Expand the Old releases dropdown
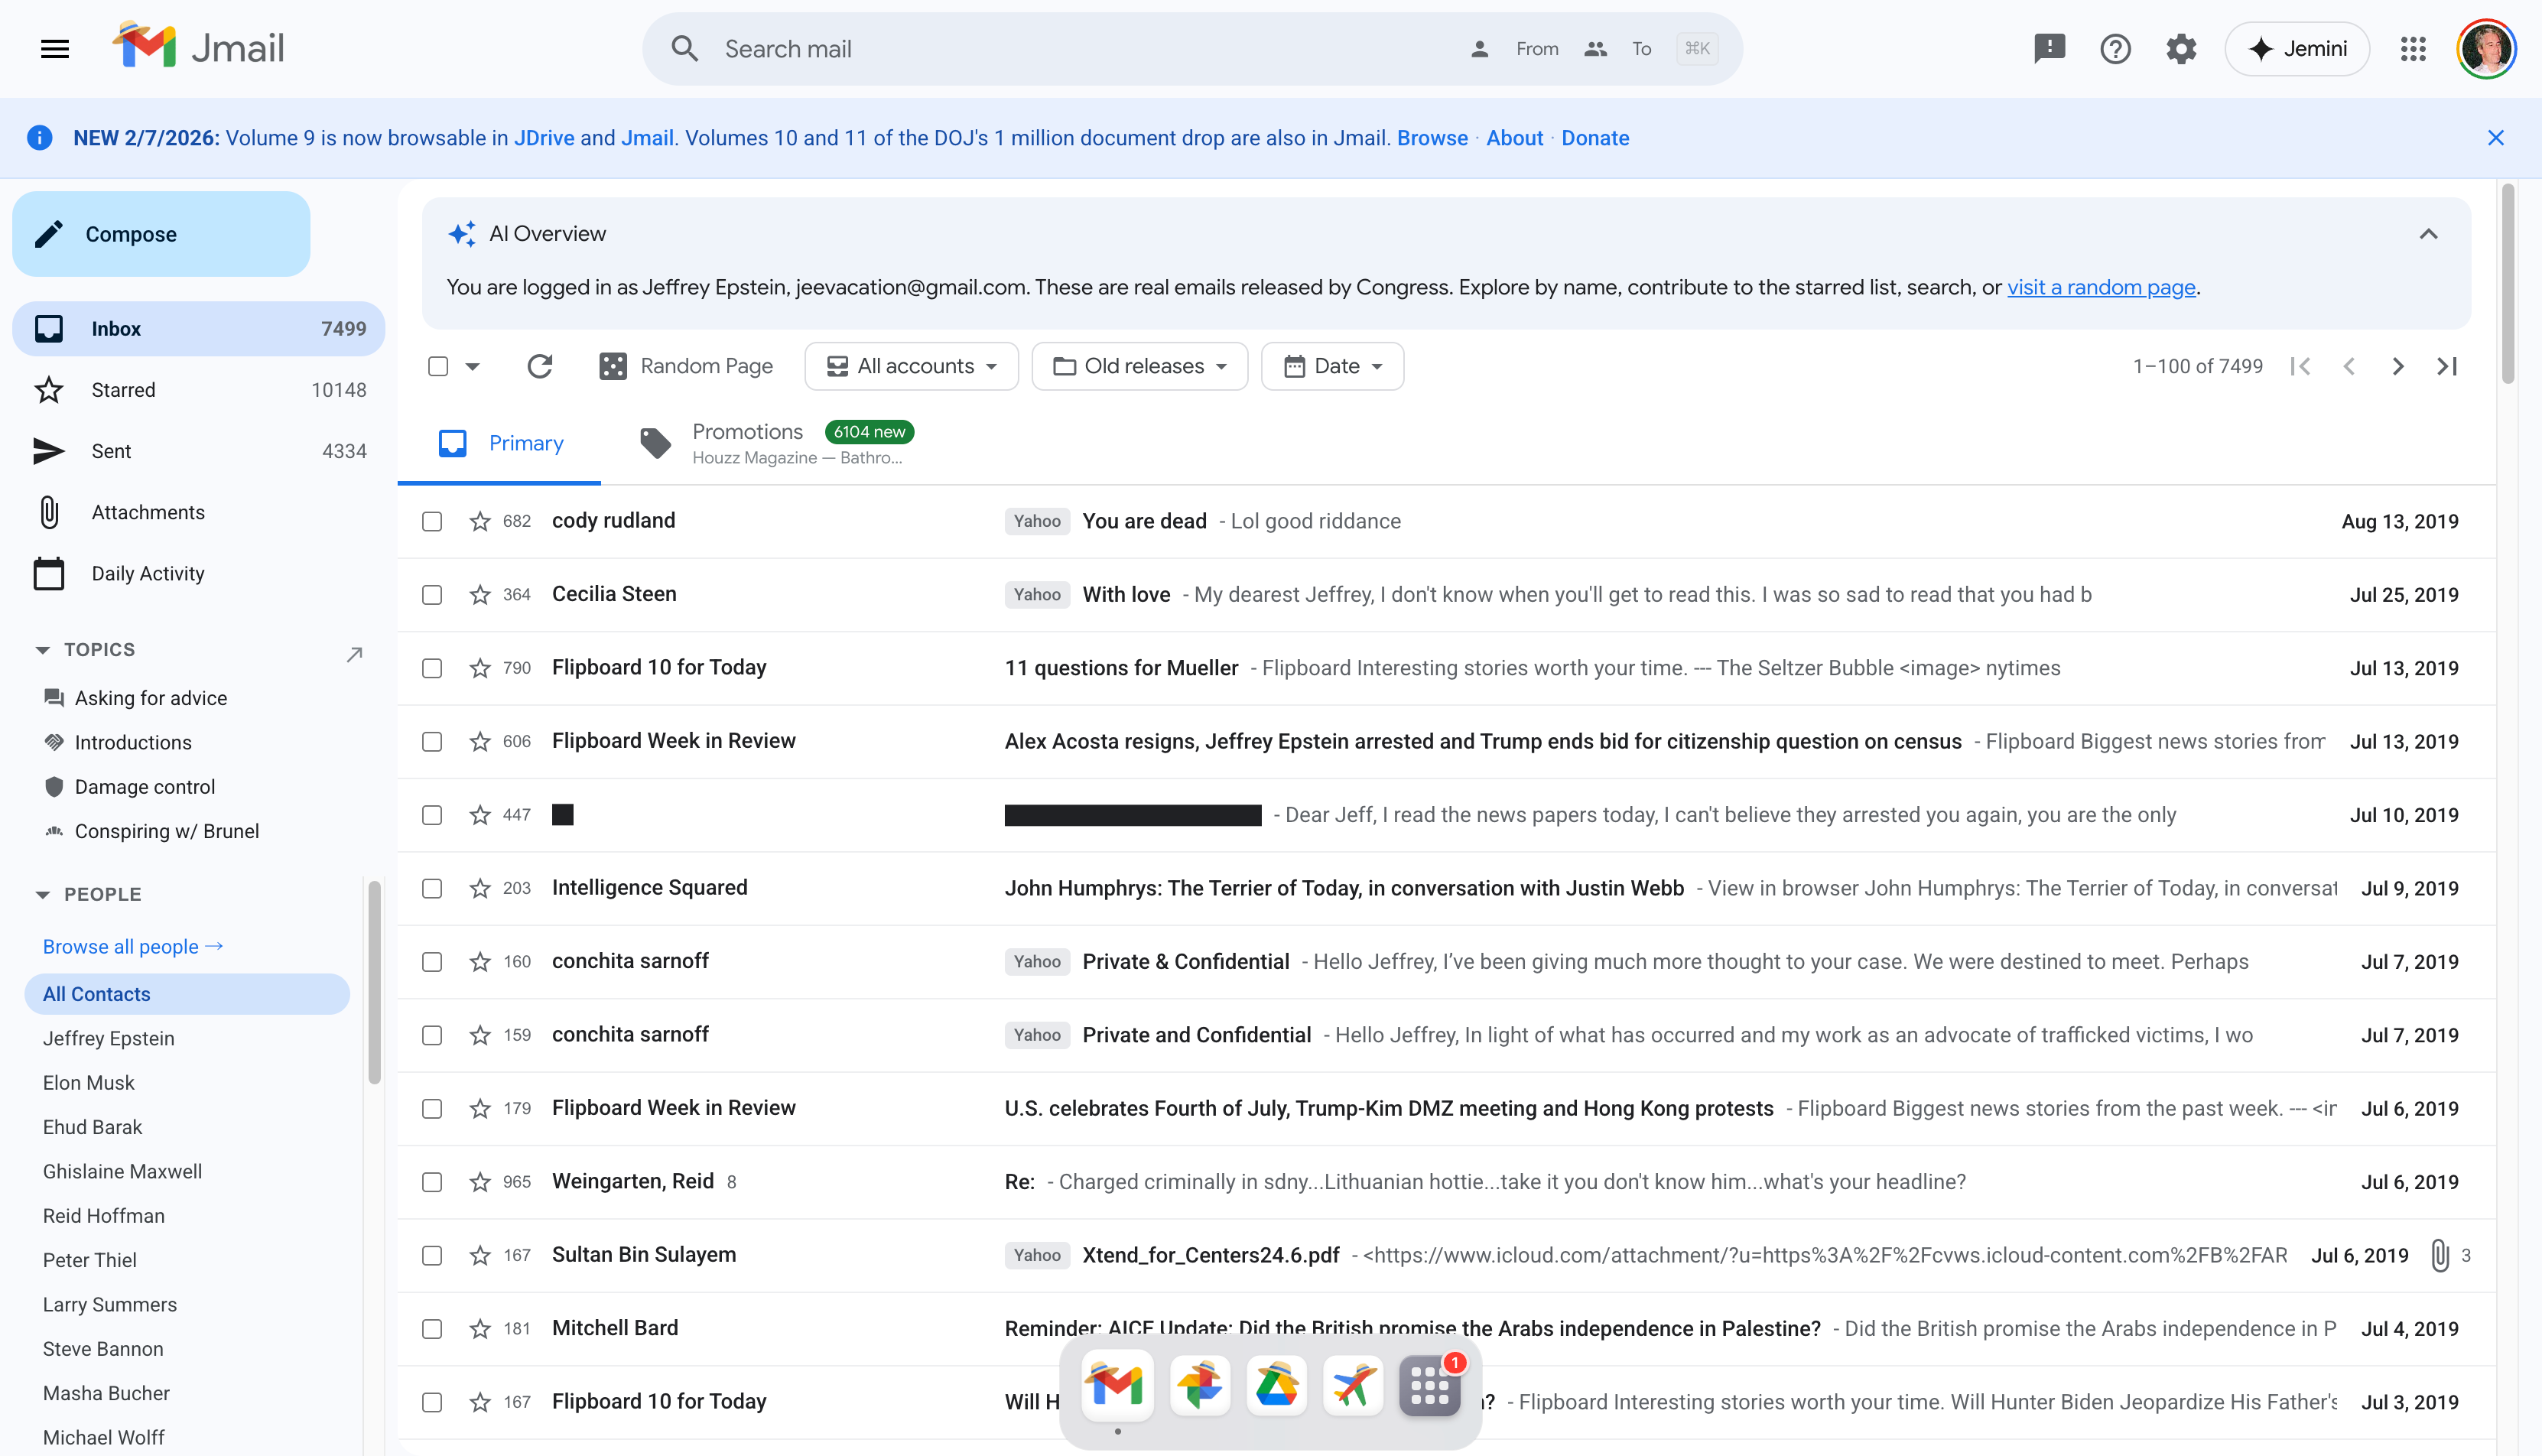Viewport: 2542px width, 1456px height. point(1139,366)
